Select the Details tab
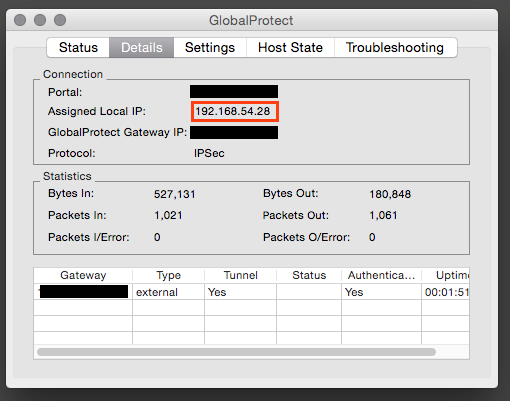510x401 pixels. pyautogui.click(x=141, y=48)
